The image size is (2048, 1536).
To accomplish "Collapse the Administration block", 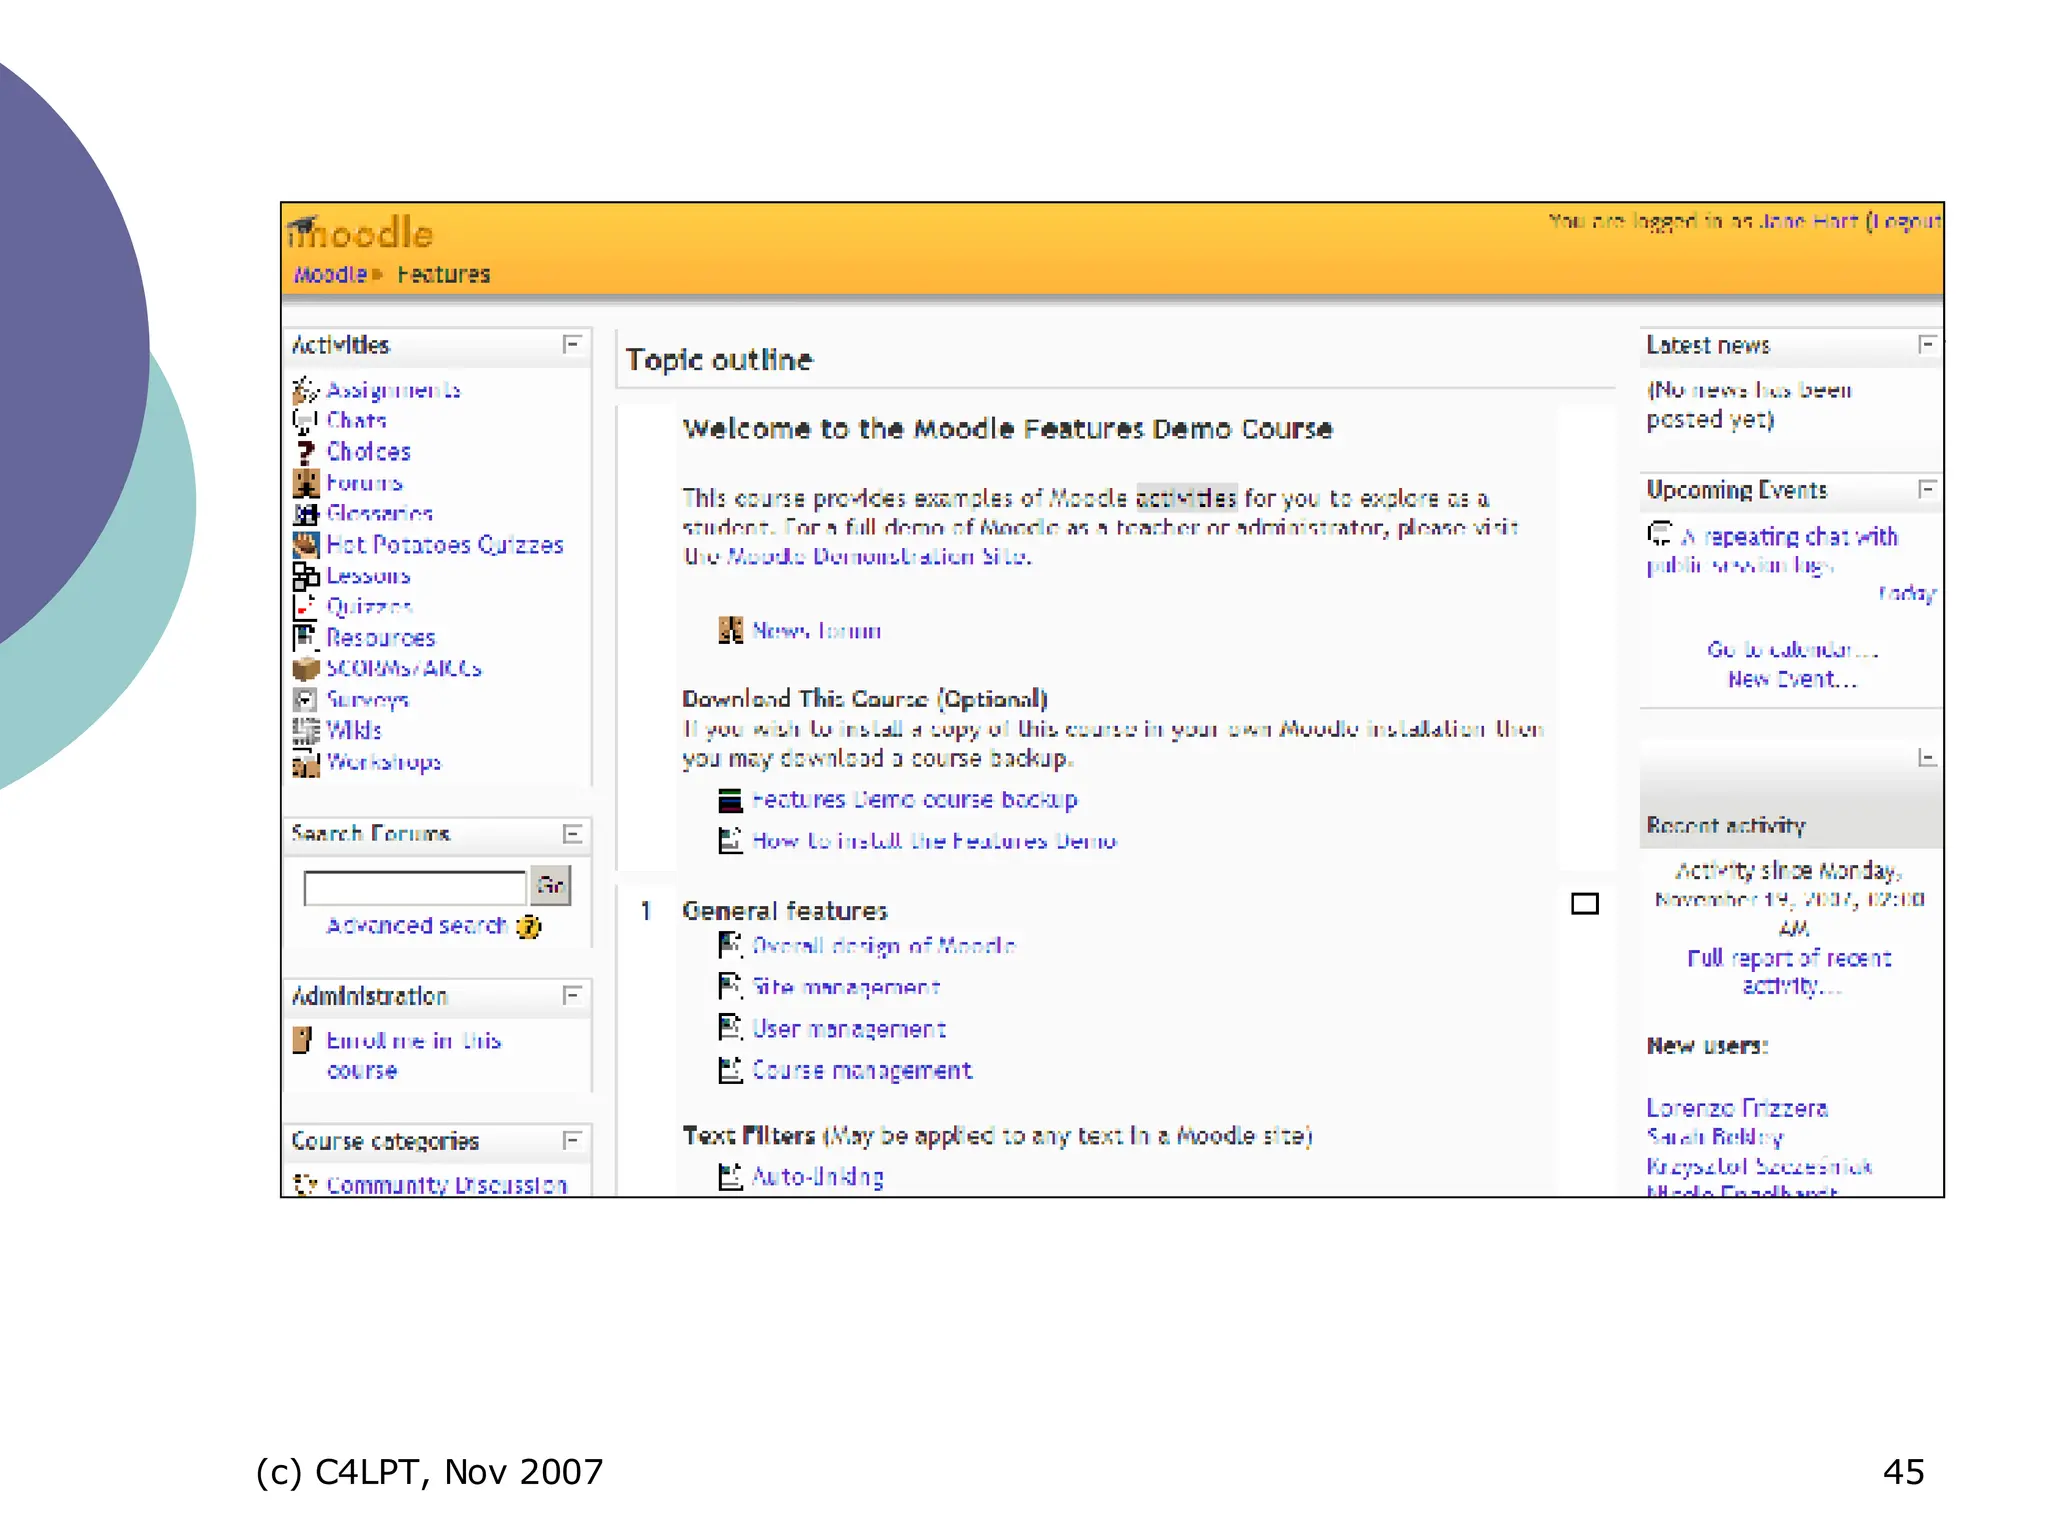I will (x=571, y=995).
